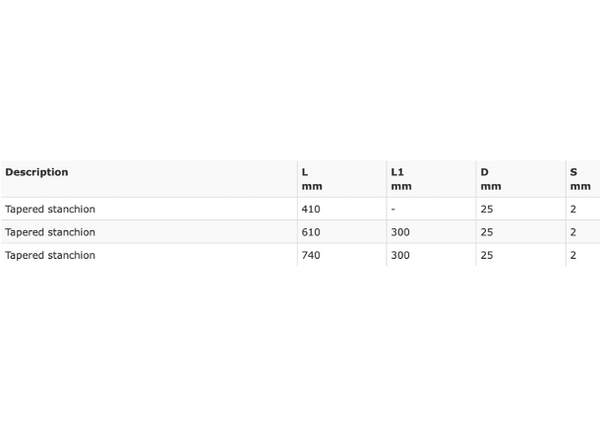This screenshot has width=600, height=434.
Task: Select the 610 length value
Action: [x=311, y=232]
